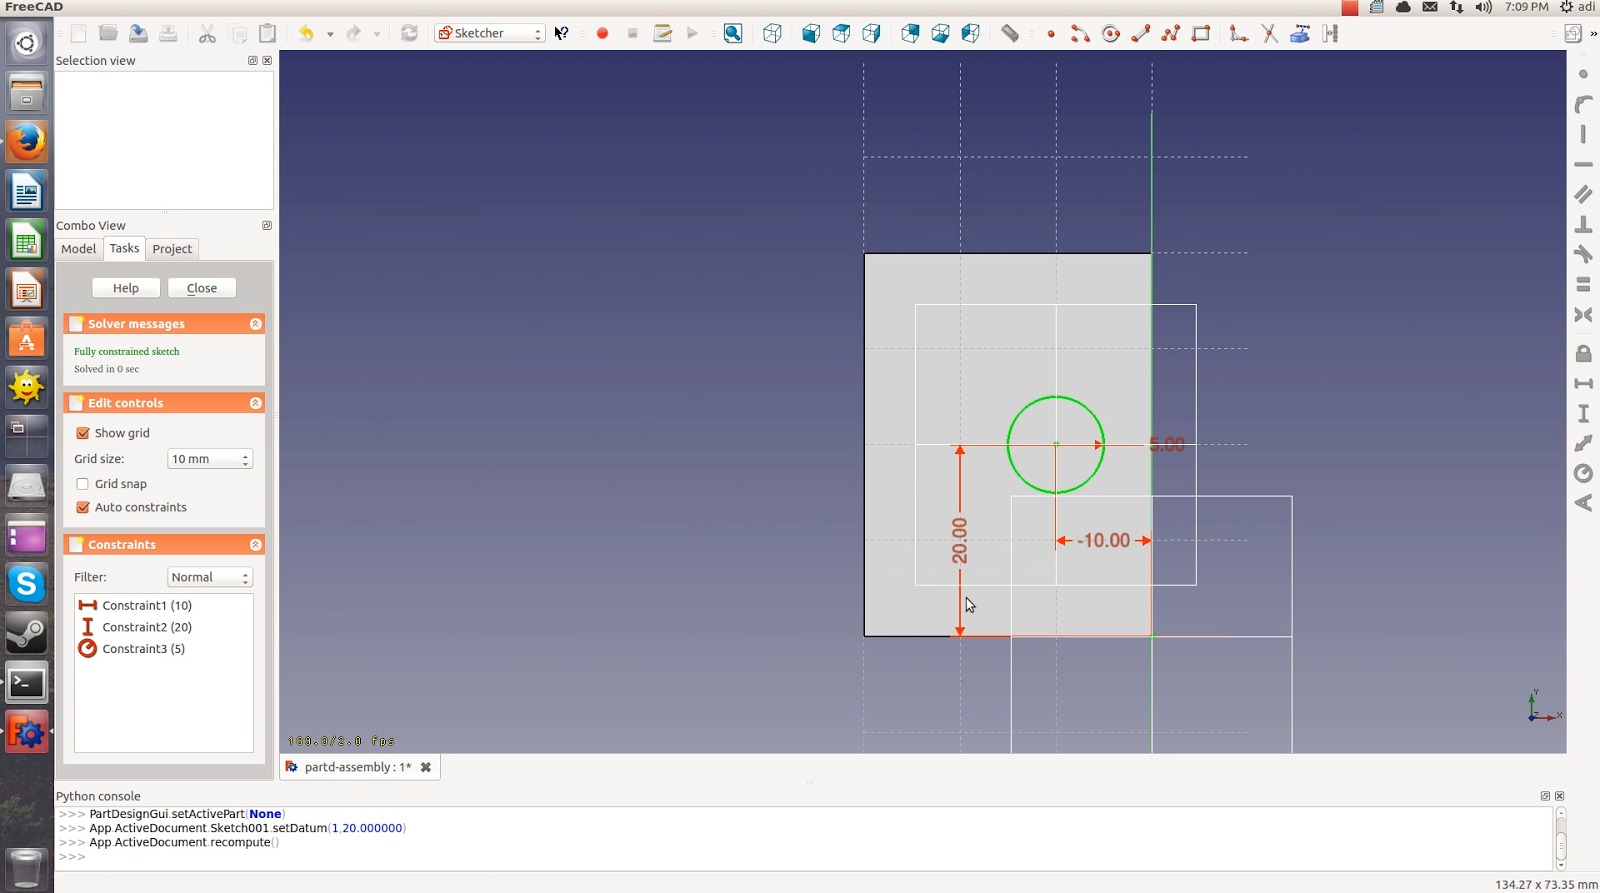
Task: Open Steam from the launcher
Action: (27, 633)
